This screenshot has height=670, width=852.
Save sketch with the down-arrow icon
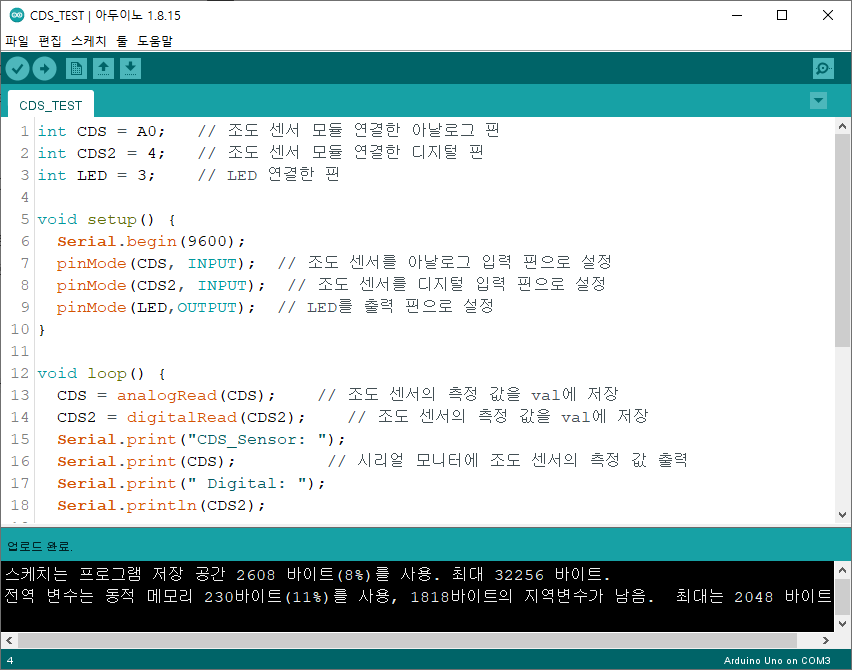click(130, 68)
